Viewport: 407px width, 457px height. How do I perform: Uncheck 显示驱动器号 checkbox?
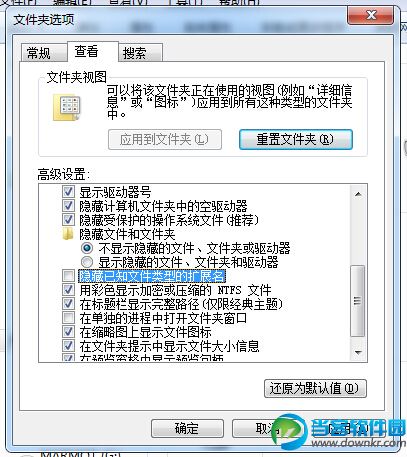pos(68,192)
